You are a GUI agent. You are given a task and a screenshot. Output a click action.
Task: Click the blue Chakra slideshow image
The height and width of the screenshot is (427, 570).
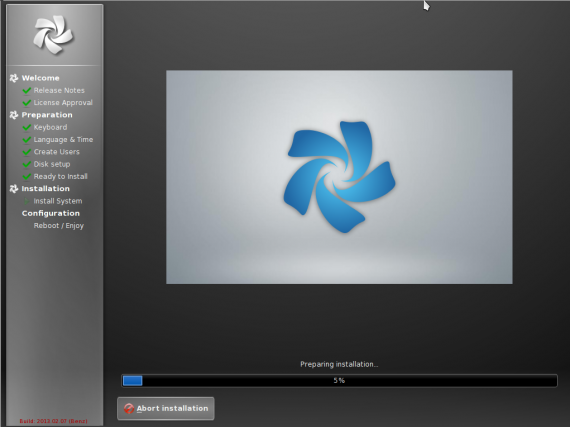click(x=339, y=177)
